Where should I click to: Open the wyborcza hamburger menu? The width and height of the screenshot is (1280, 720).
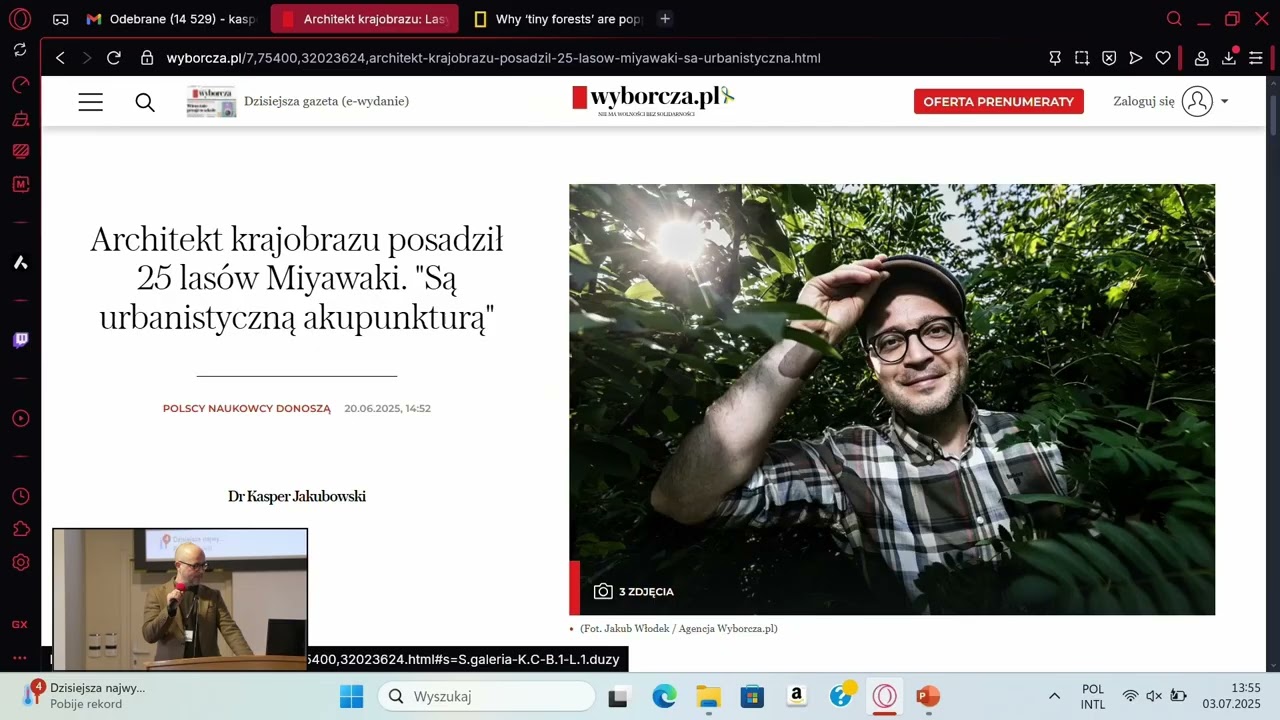click(x=90, y=102)
